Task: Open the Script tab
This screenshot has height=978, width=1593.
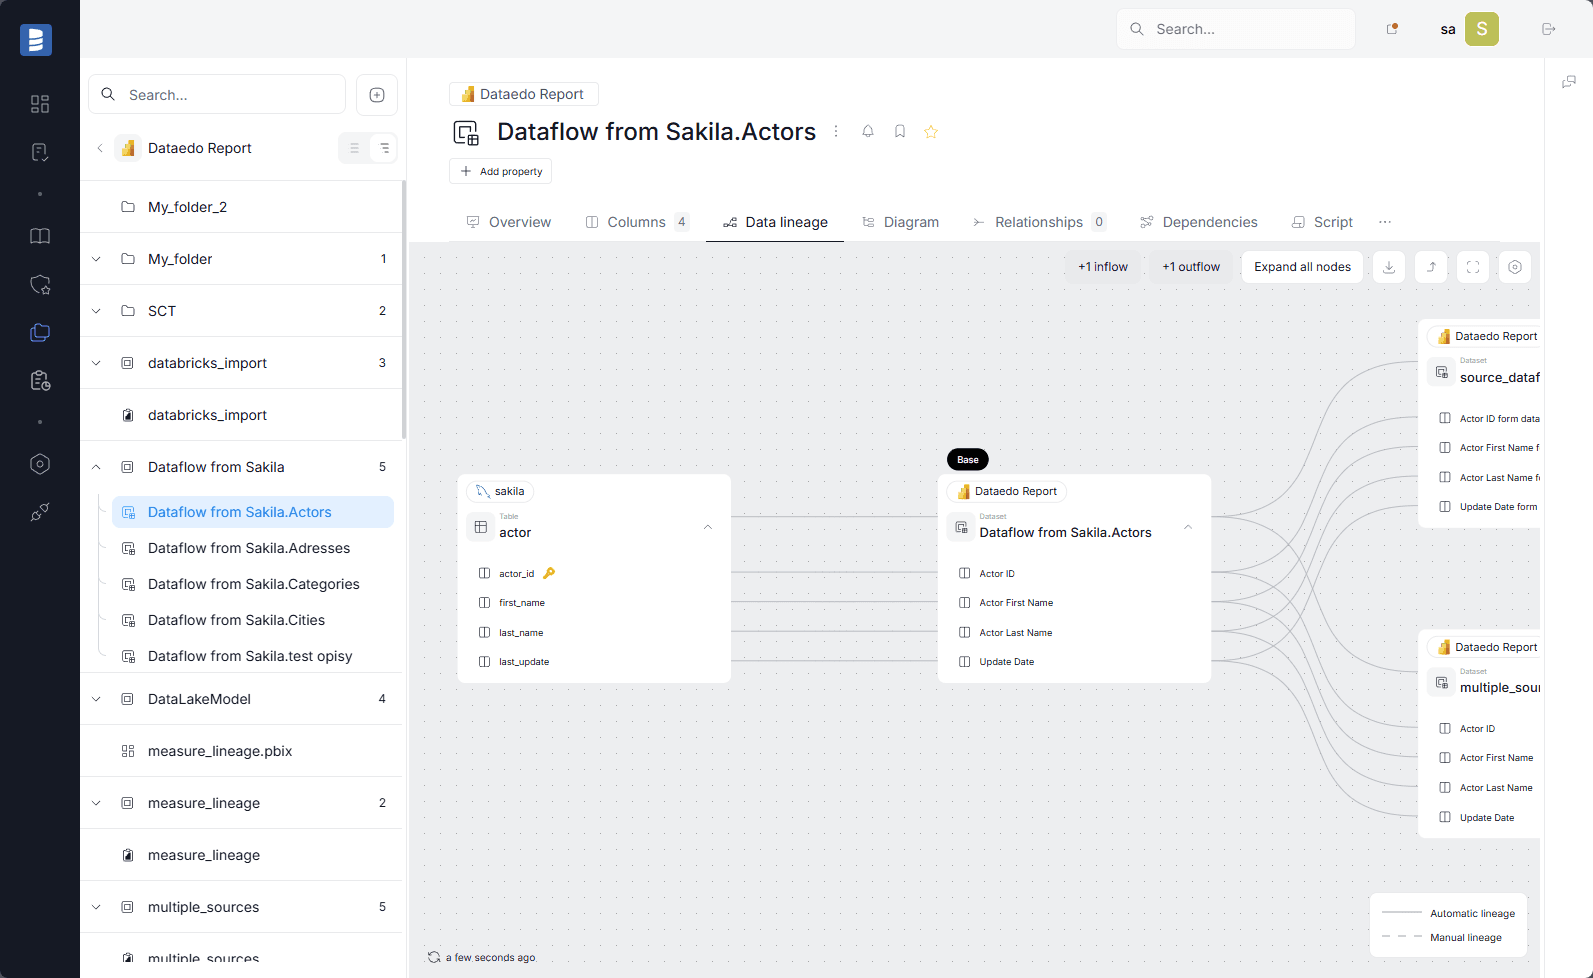Action: pos(1322,222)
